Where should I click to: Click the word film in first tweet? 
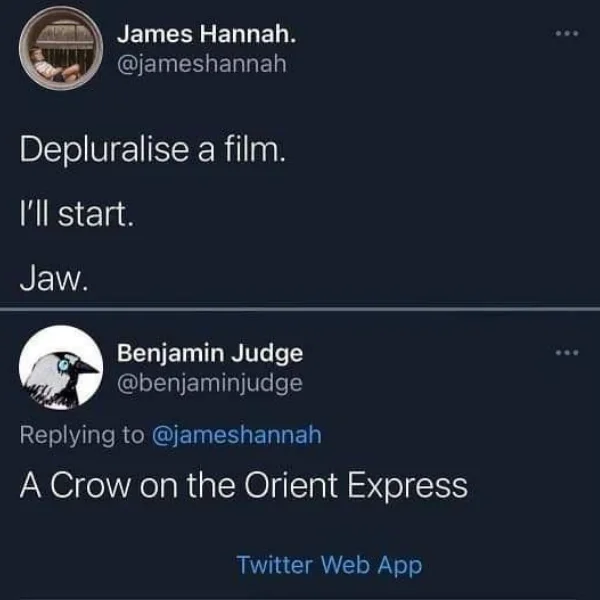pyautogui.click(x=254, y=149)
